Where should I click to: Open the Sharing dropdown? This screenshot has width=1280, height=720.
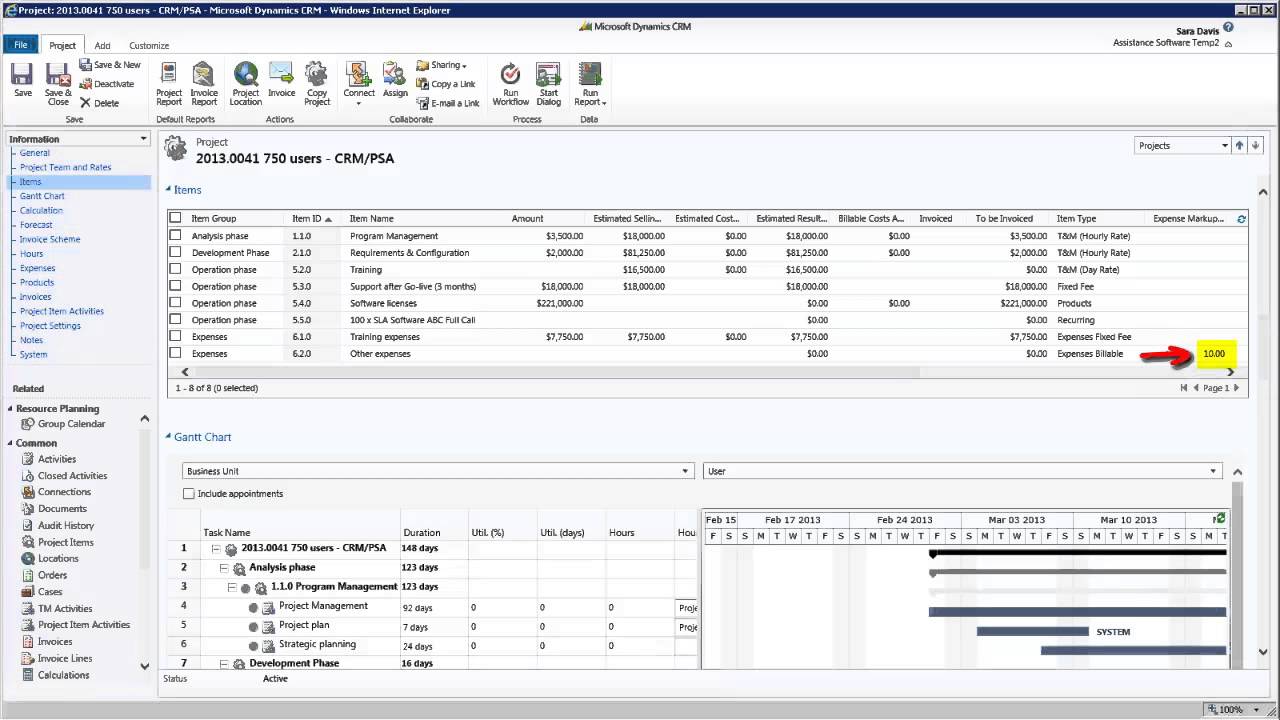[x=441, y=65]
